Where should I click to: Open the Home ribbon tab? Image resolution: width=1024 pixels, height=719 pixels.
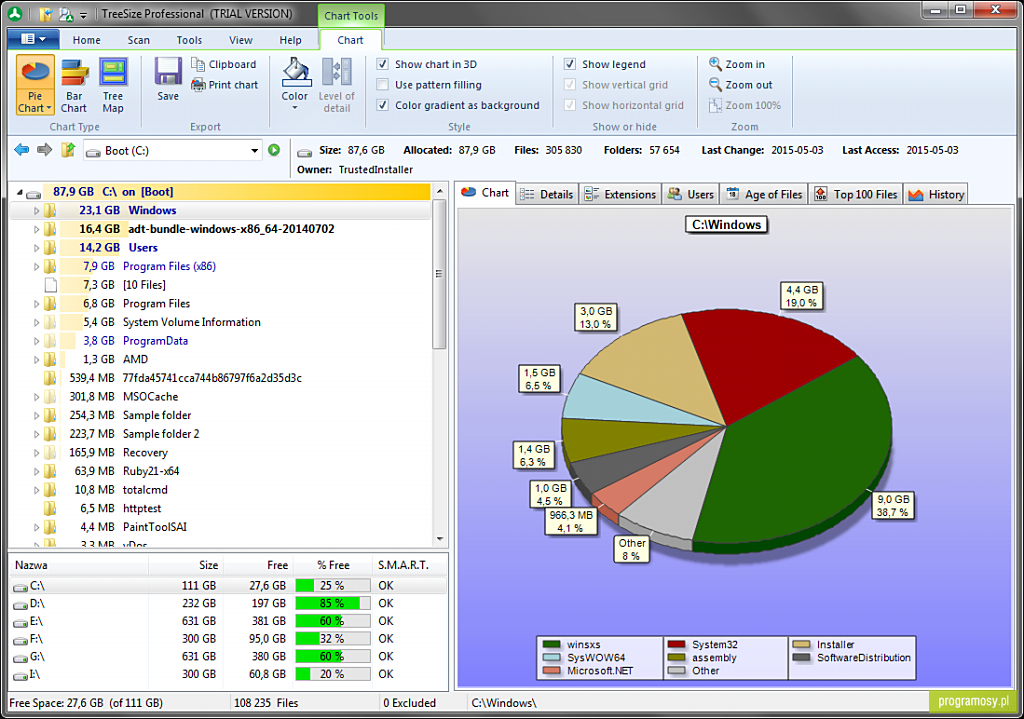click(x=87, y=40)
